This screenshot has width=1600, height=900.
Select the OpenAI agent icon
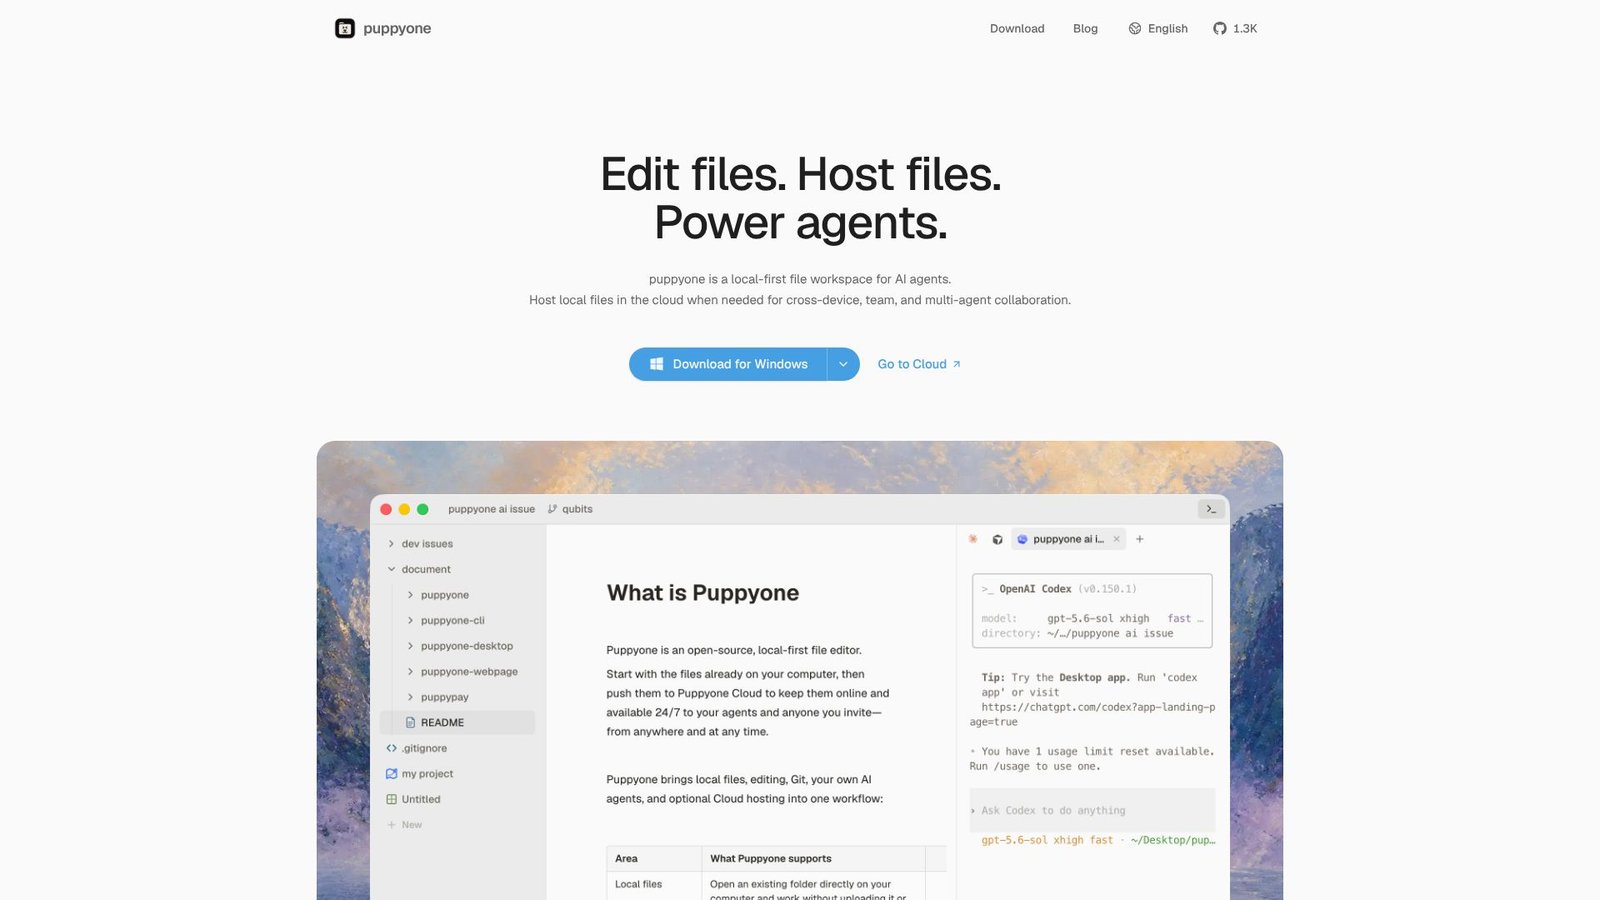coord(997,539)
